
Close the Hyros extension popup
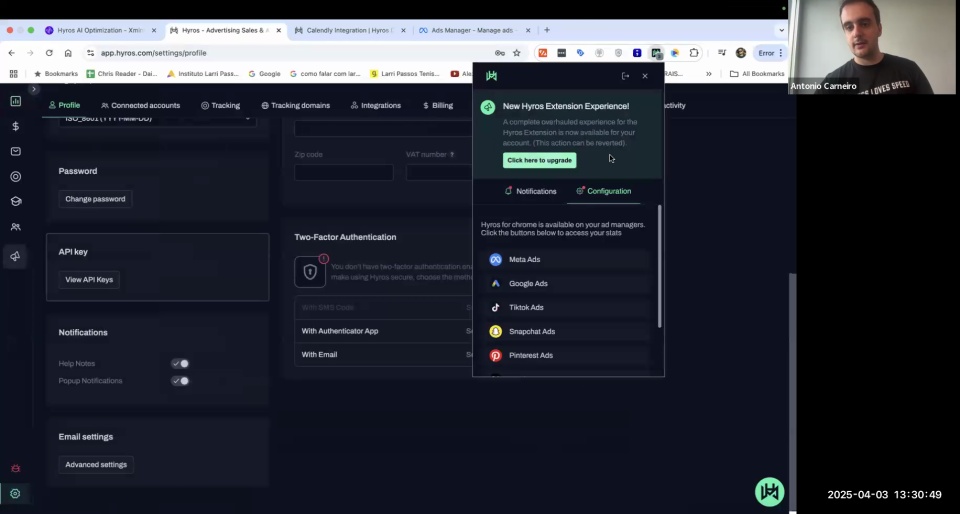click(x=645, y=76)
